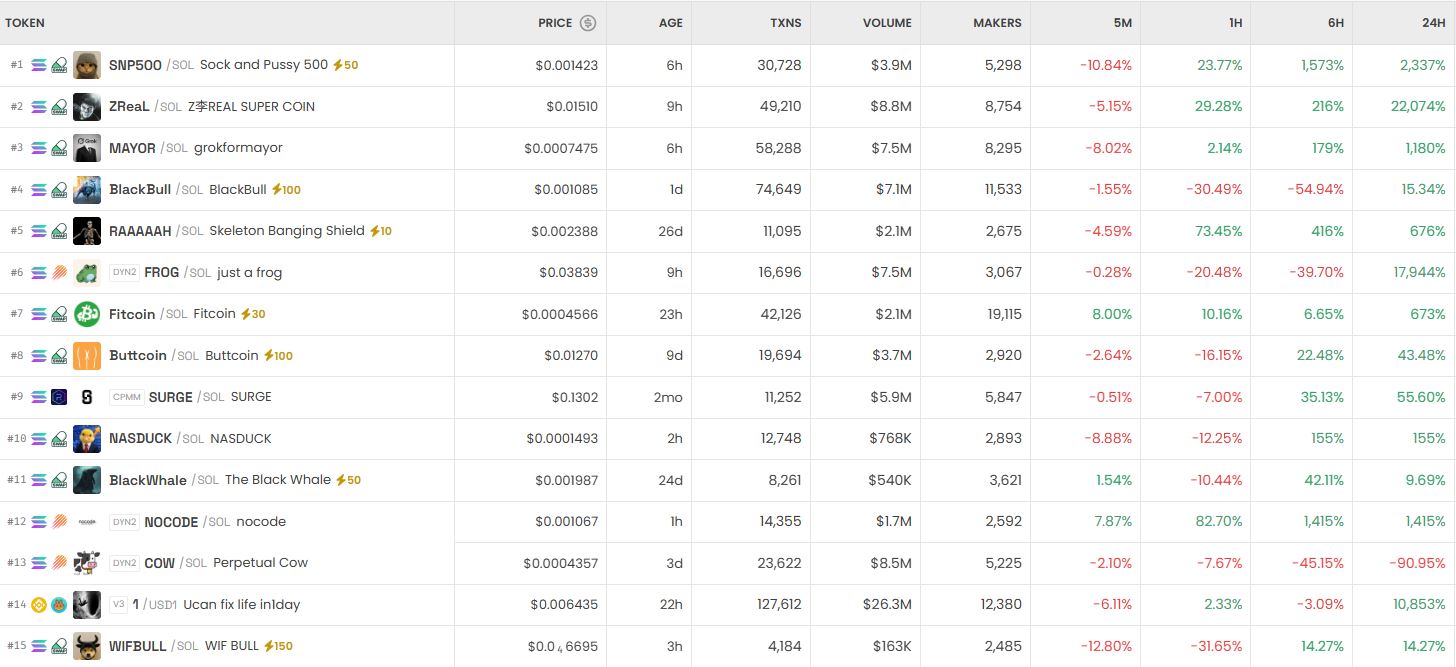The height and width of the screenshot is (667, 1456).
Task: Click the boost 100 badge on BlackBull
Action: point(286,190)
